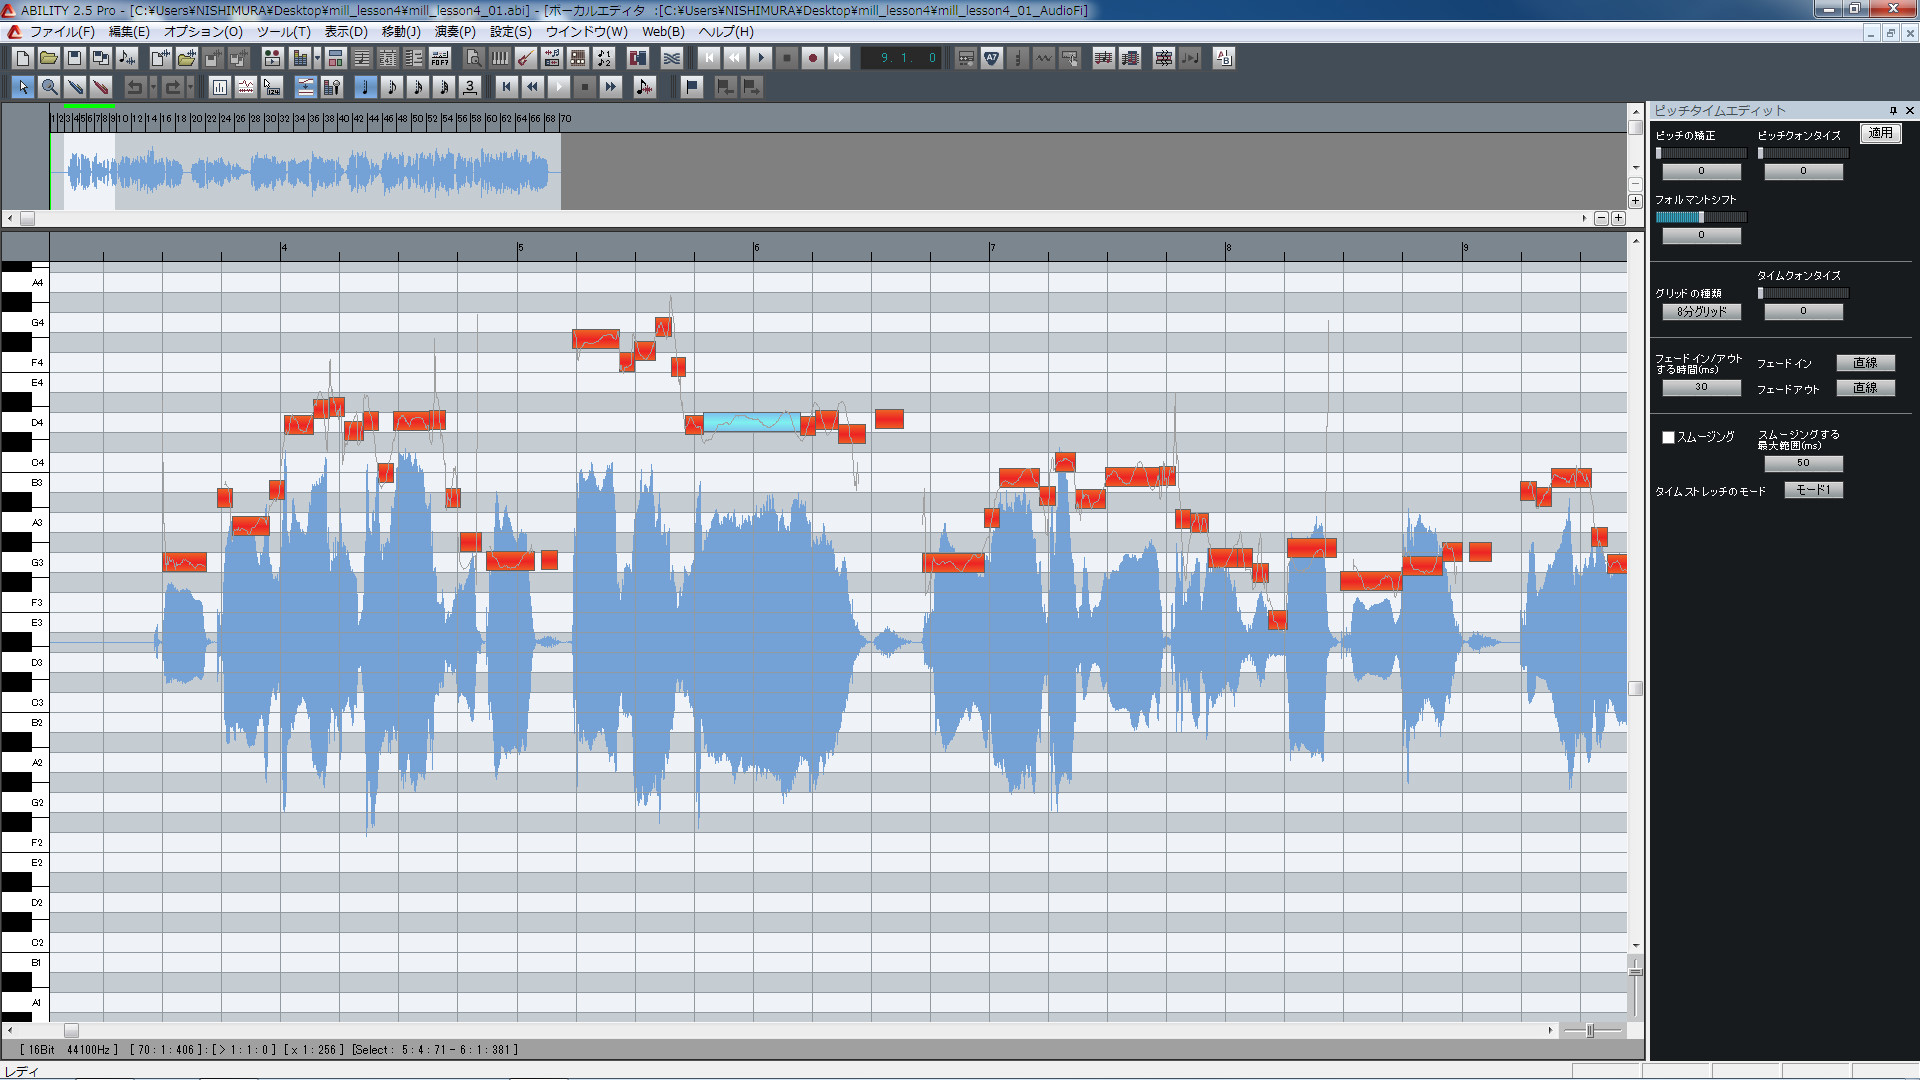Open the ファイル(F) menu
Image resolution: width=1920 pixels, height=1080 pixels.
click(62, 32)
